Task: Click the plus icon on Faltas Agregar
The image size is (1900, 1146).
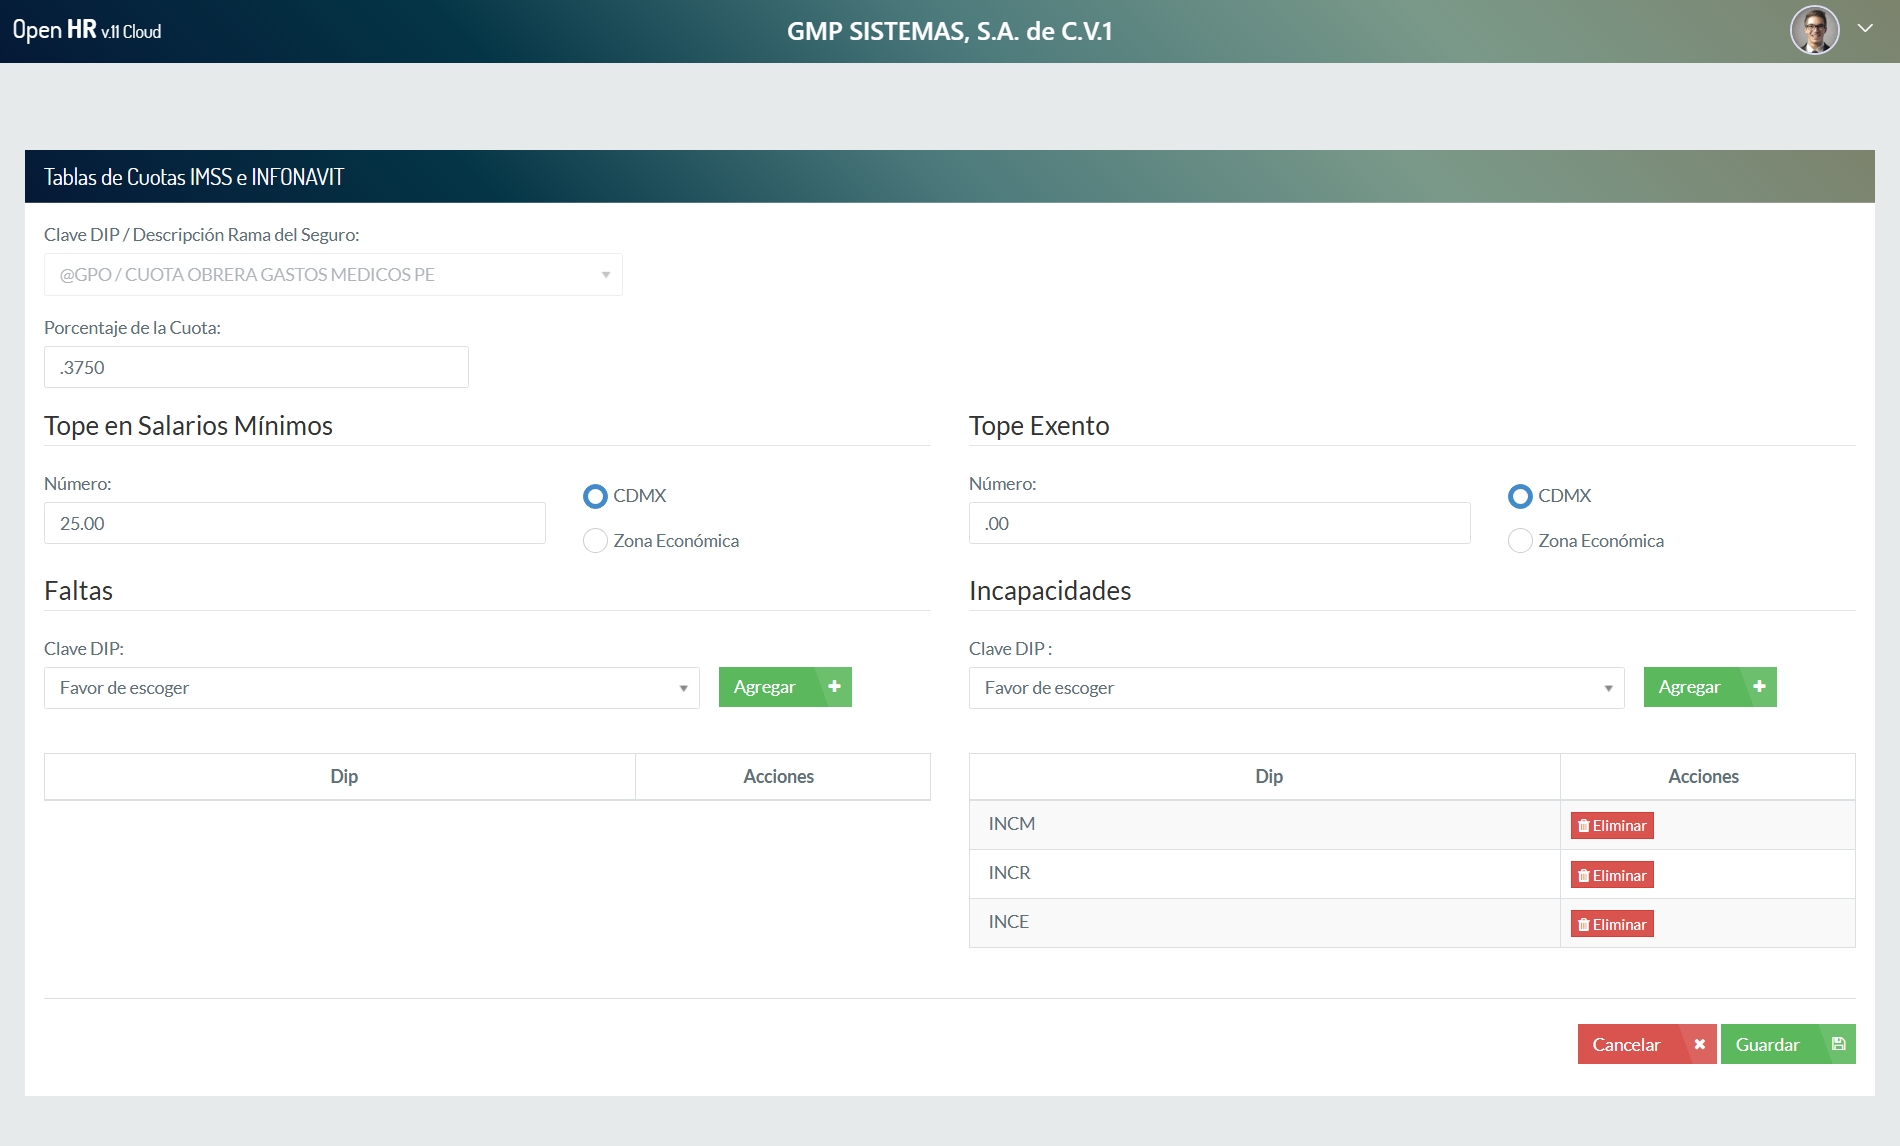Action: 834,687
